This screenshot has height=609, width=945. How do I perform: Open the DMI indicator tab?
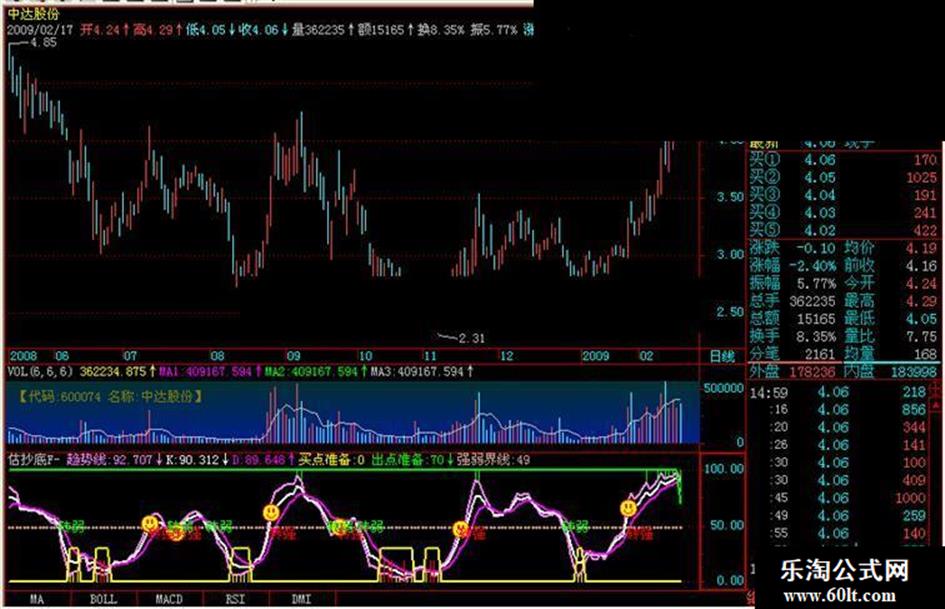[x=301, y=599]
